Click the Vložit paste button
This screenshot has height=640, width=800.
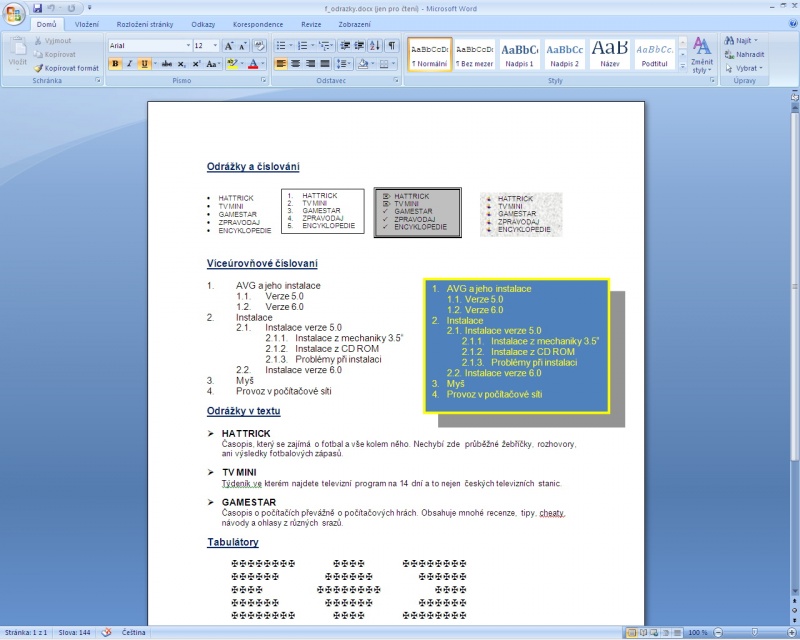17,53
